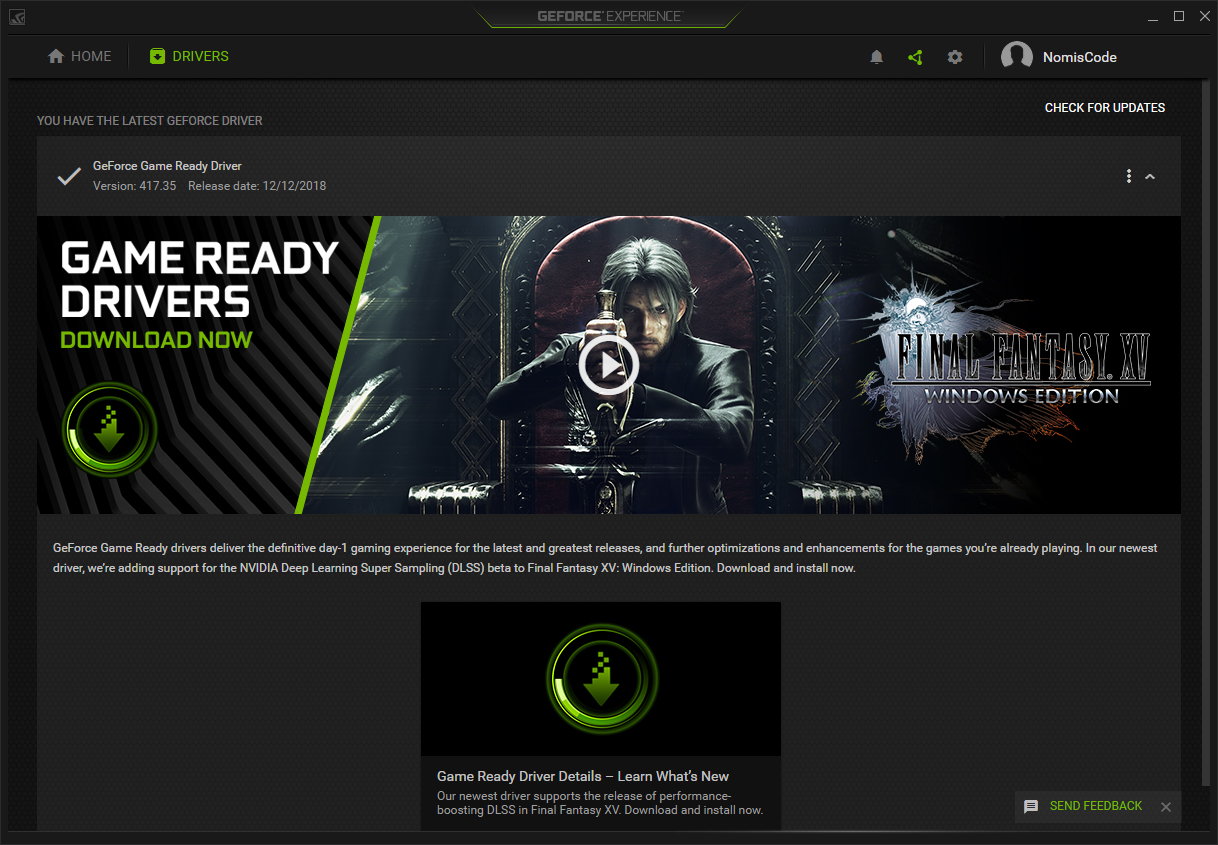The width and height of the screenshot is (1218, 845).
Task: Click the green share icon
Action: coord(915,57)
